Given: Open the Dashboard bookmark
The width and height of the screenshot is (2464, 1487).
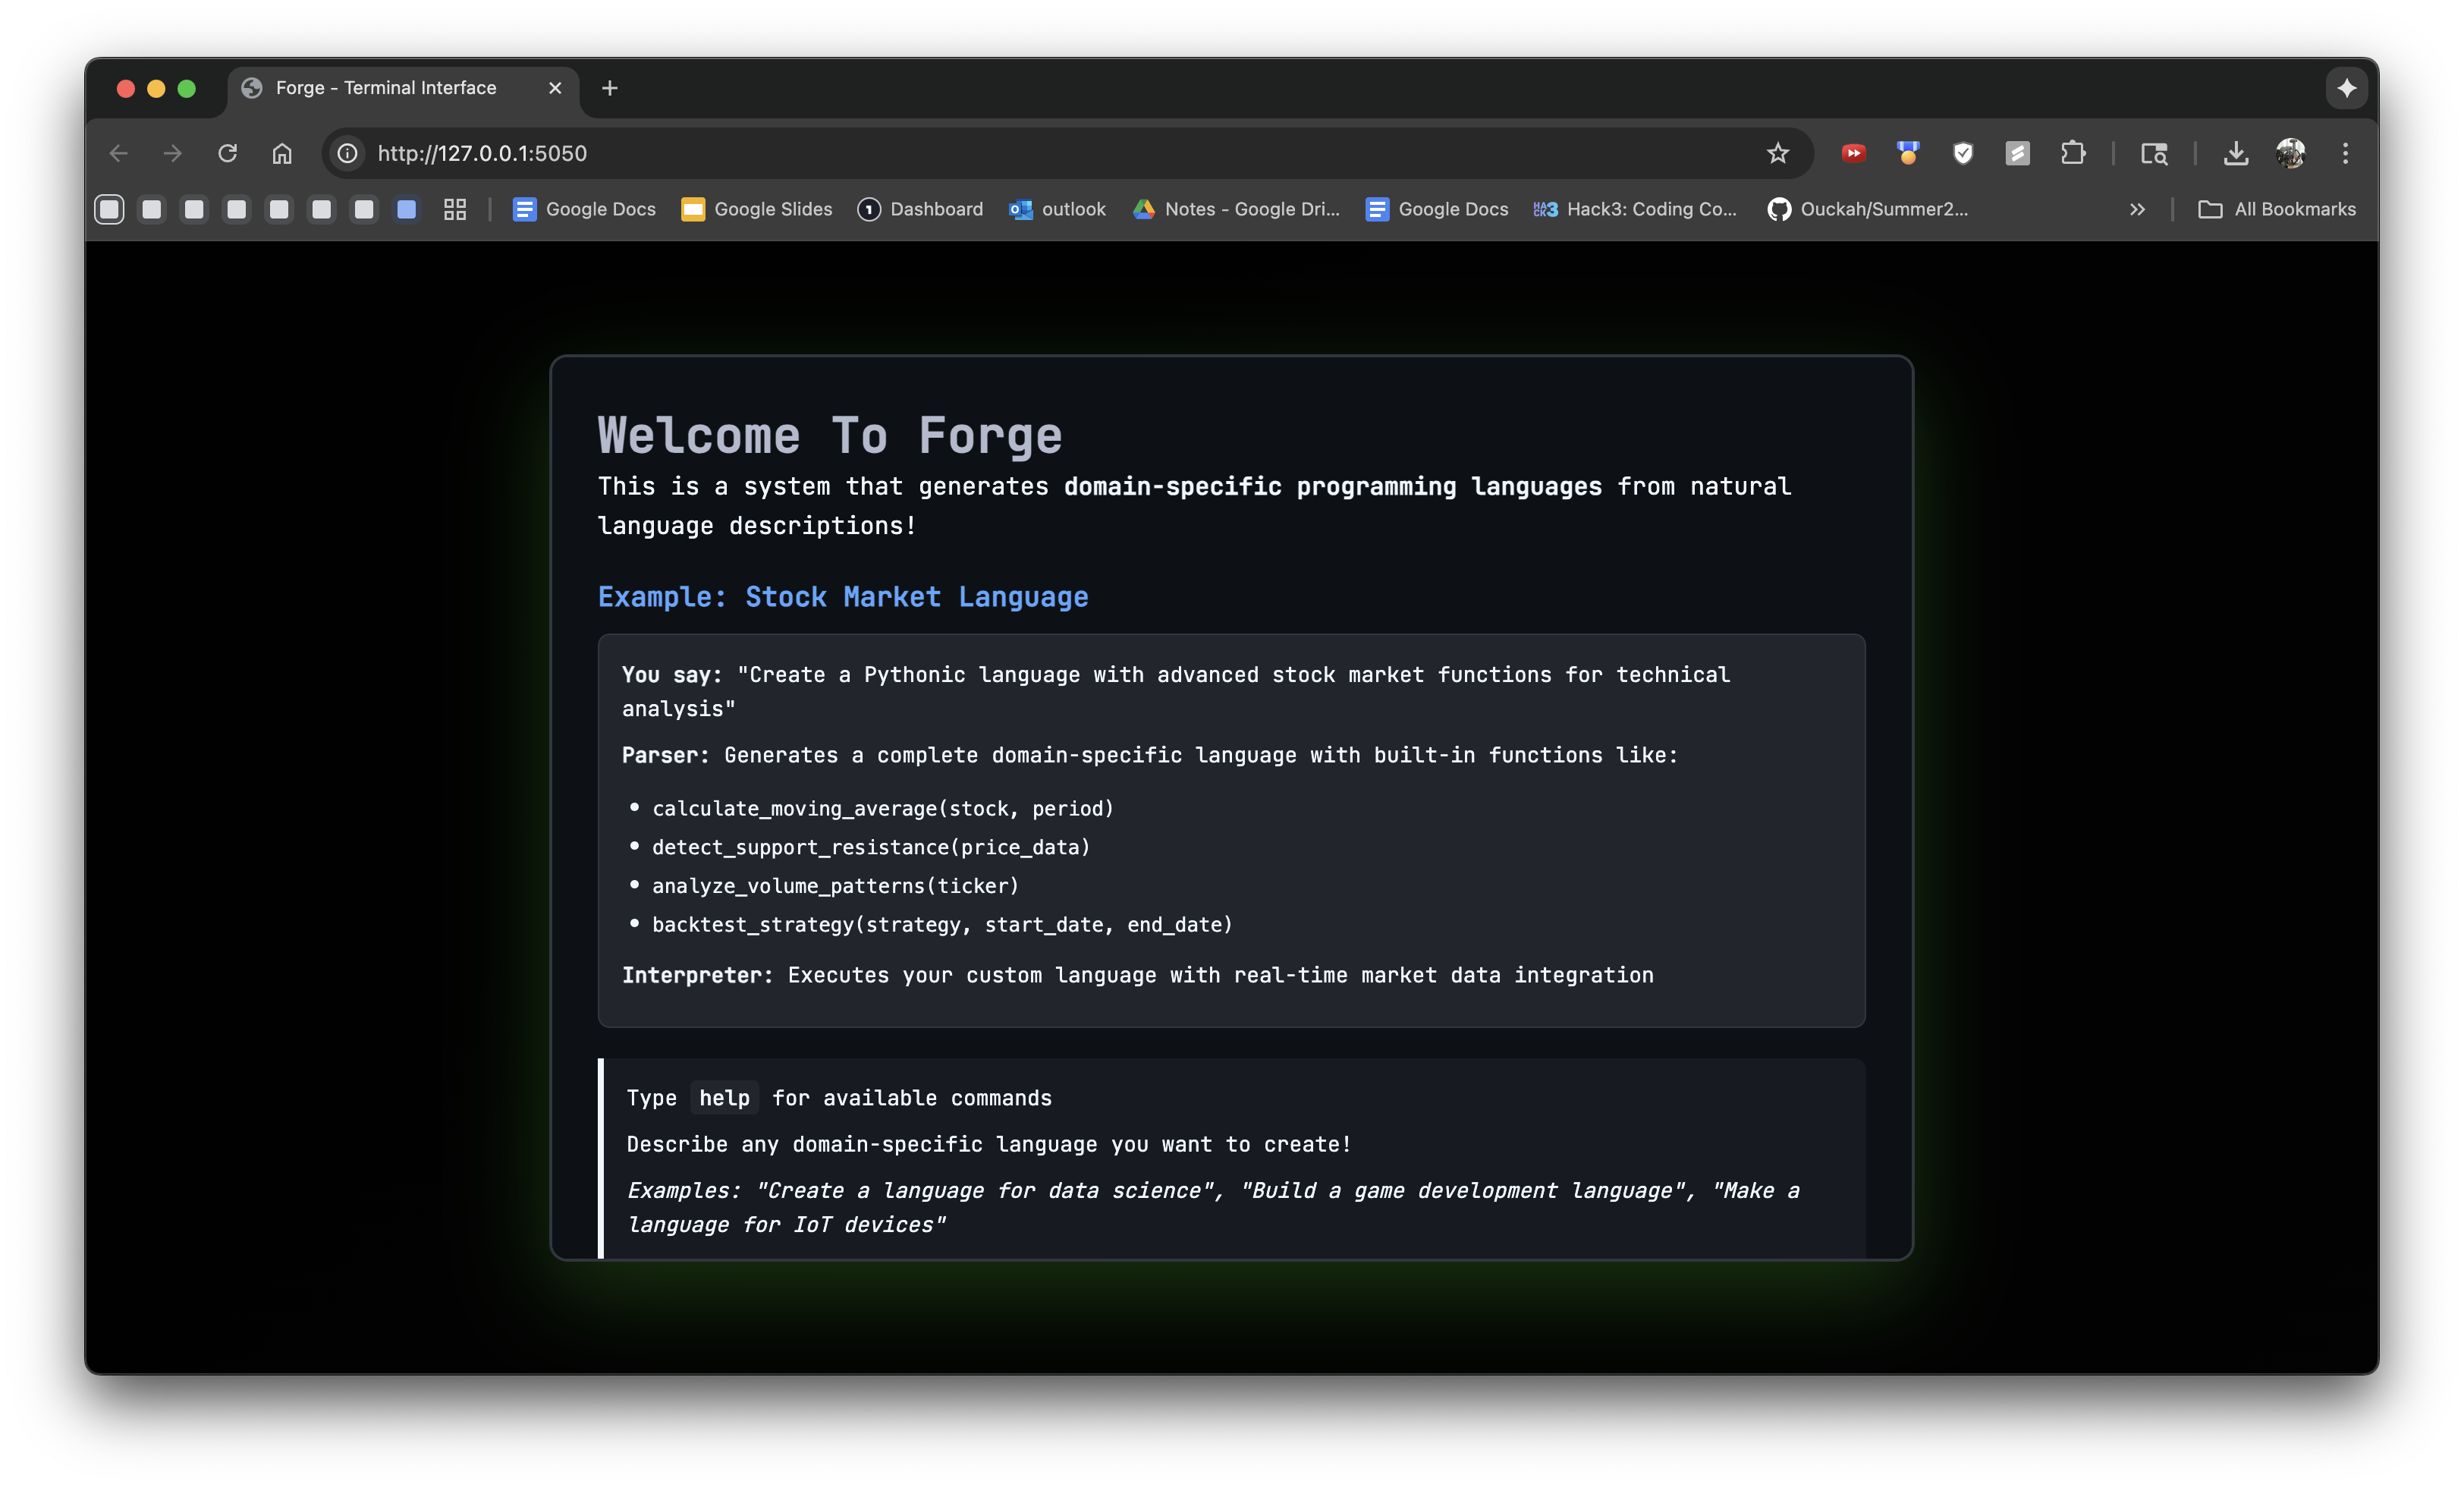Looking at the screenshot, I should pos(920,209).
